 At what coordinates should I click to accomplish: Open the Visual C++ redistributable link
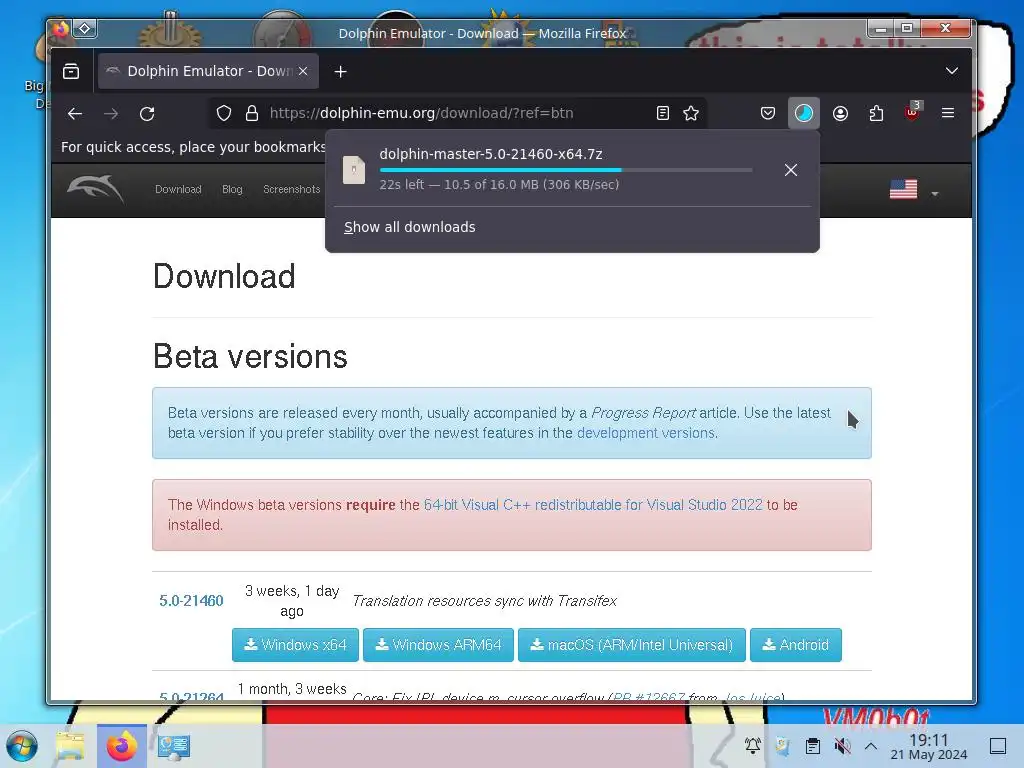(593, 505)
